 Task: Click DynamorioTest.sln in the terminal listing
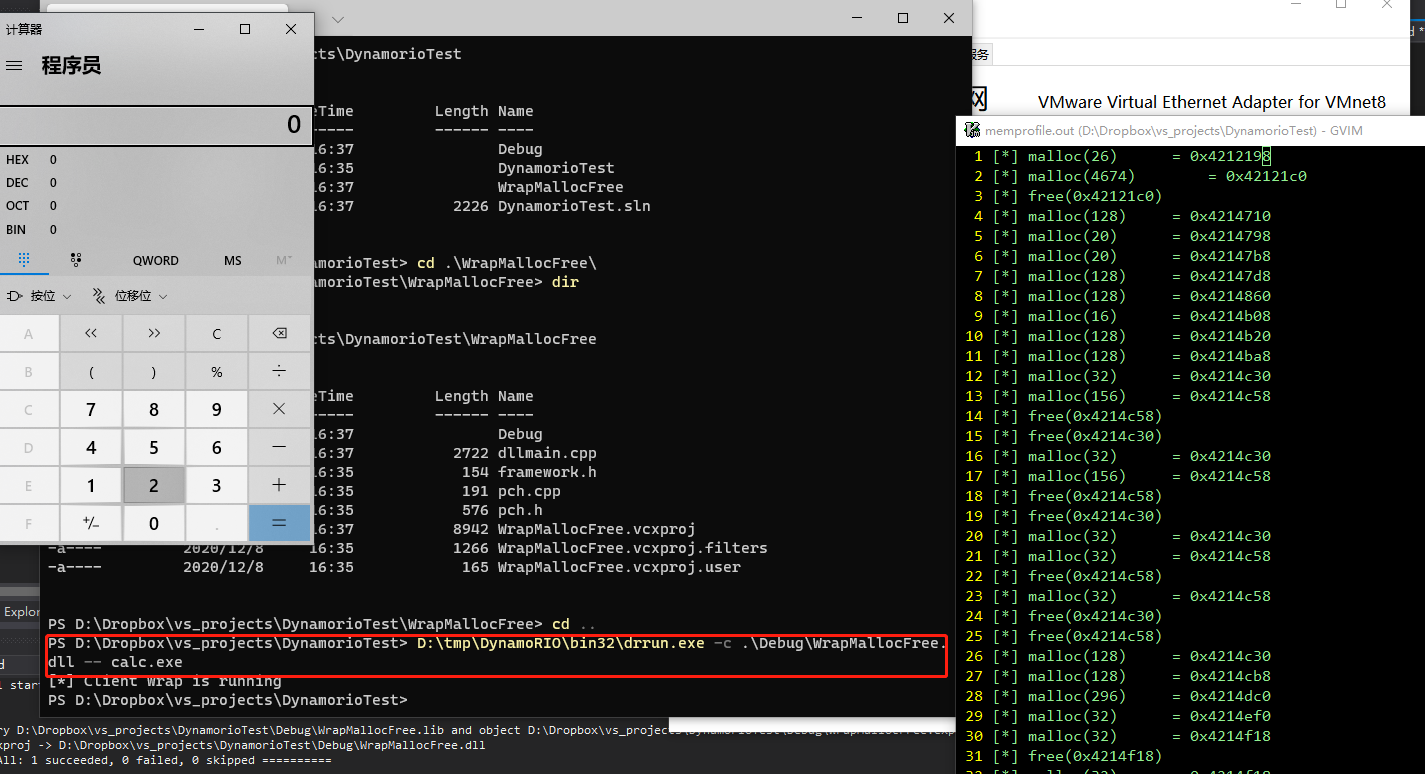(574, 206)
